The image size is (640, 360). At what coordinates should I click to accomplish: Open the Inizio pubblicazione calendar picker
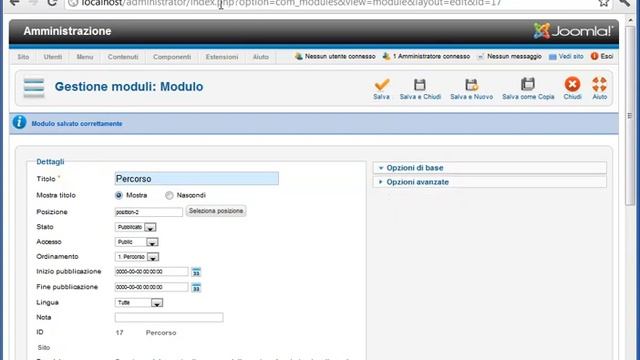click(x=196, y=272)
